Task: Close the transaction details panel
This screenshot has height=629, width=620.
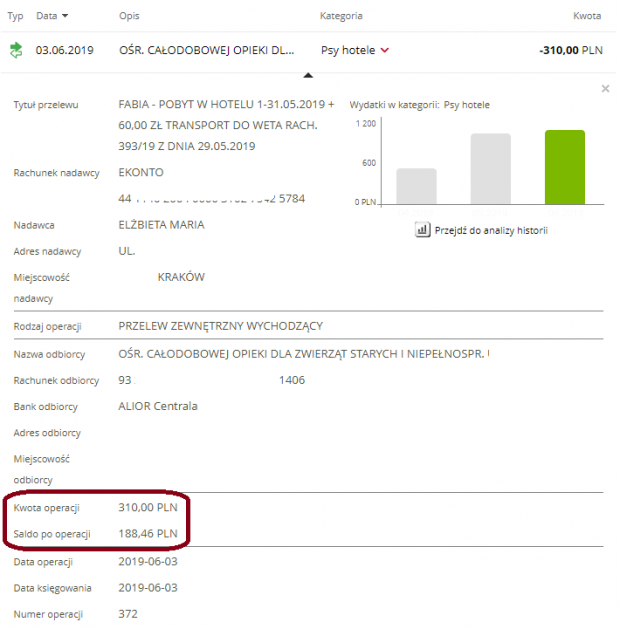Action: [605, 89]
